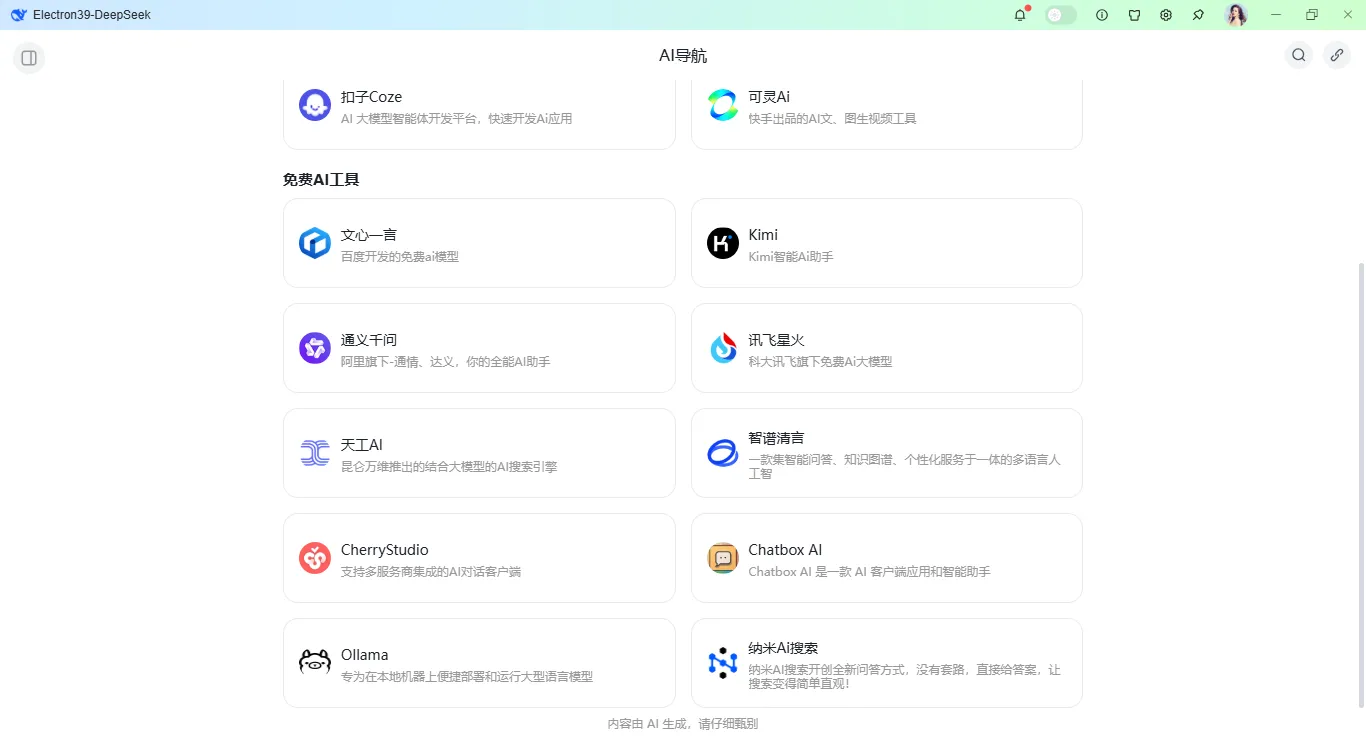Click the 纳米AI搜索 logo icon
Viewport: 1366px width, 738px height.
[x=722, y=662]
